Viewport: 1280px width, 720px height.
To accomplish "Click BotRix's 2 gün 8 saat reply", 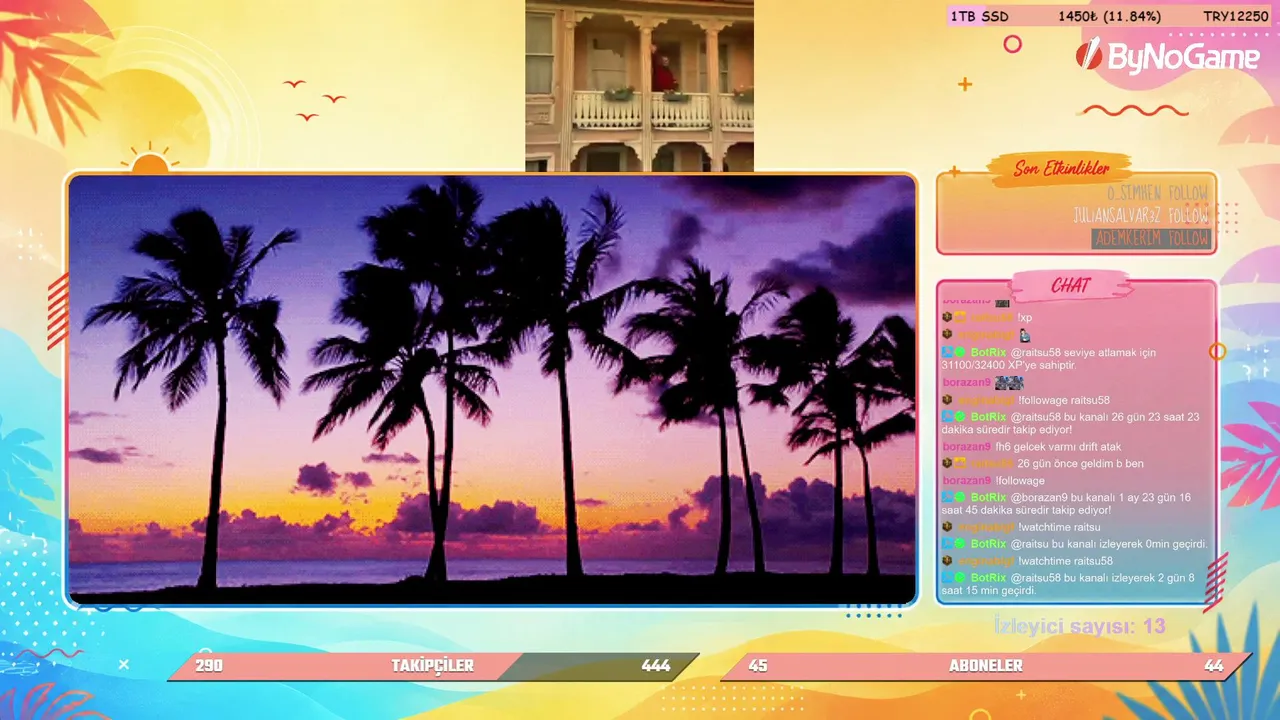I will [x=1068, y=584].
